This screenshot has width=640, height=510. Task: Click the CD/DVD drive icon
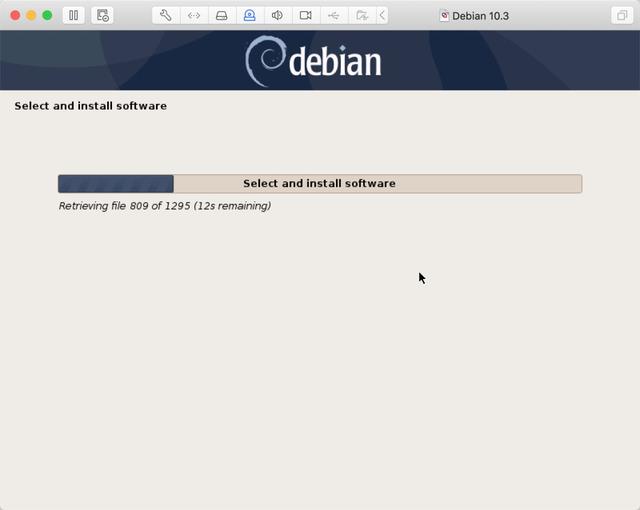[249, 16]
